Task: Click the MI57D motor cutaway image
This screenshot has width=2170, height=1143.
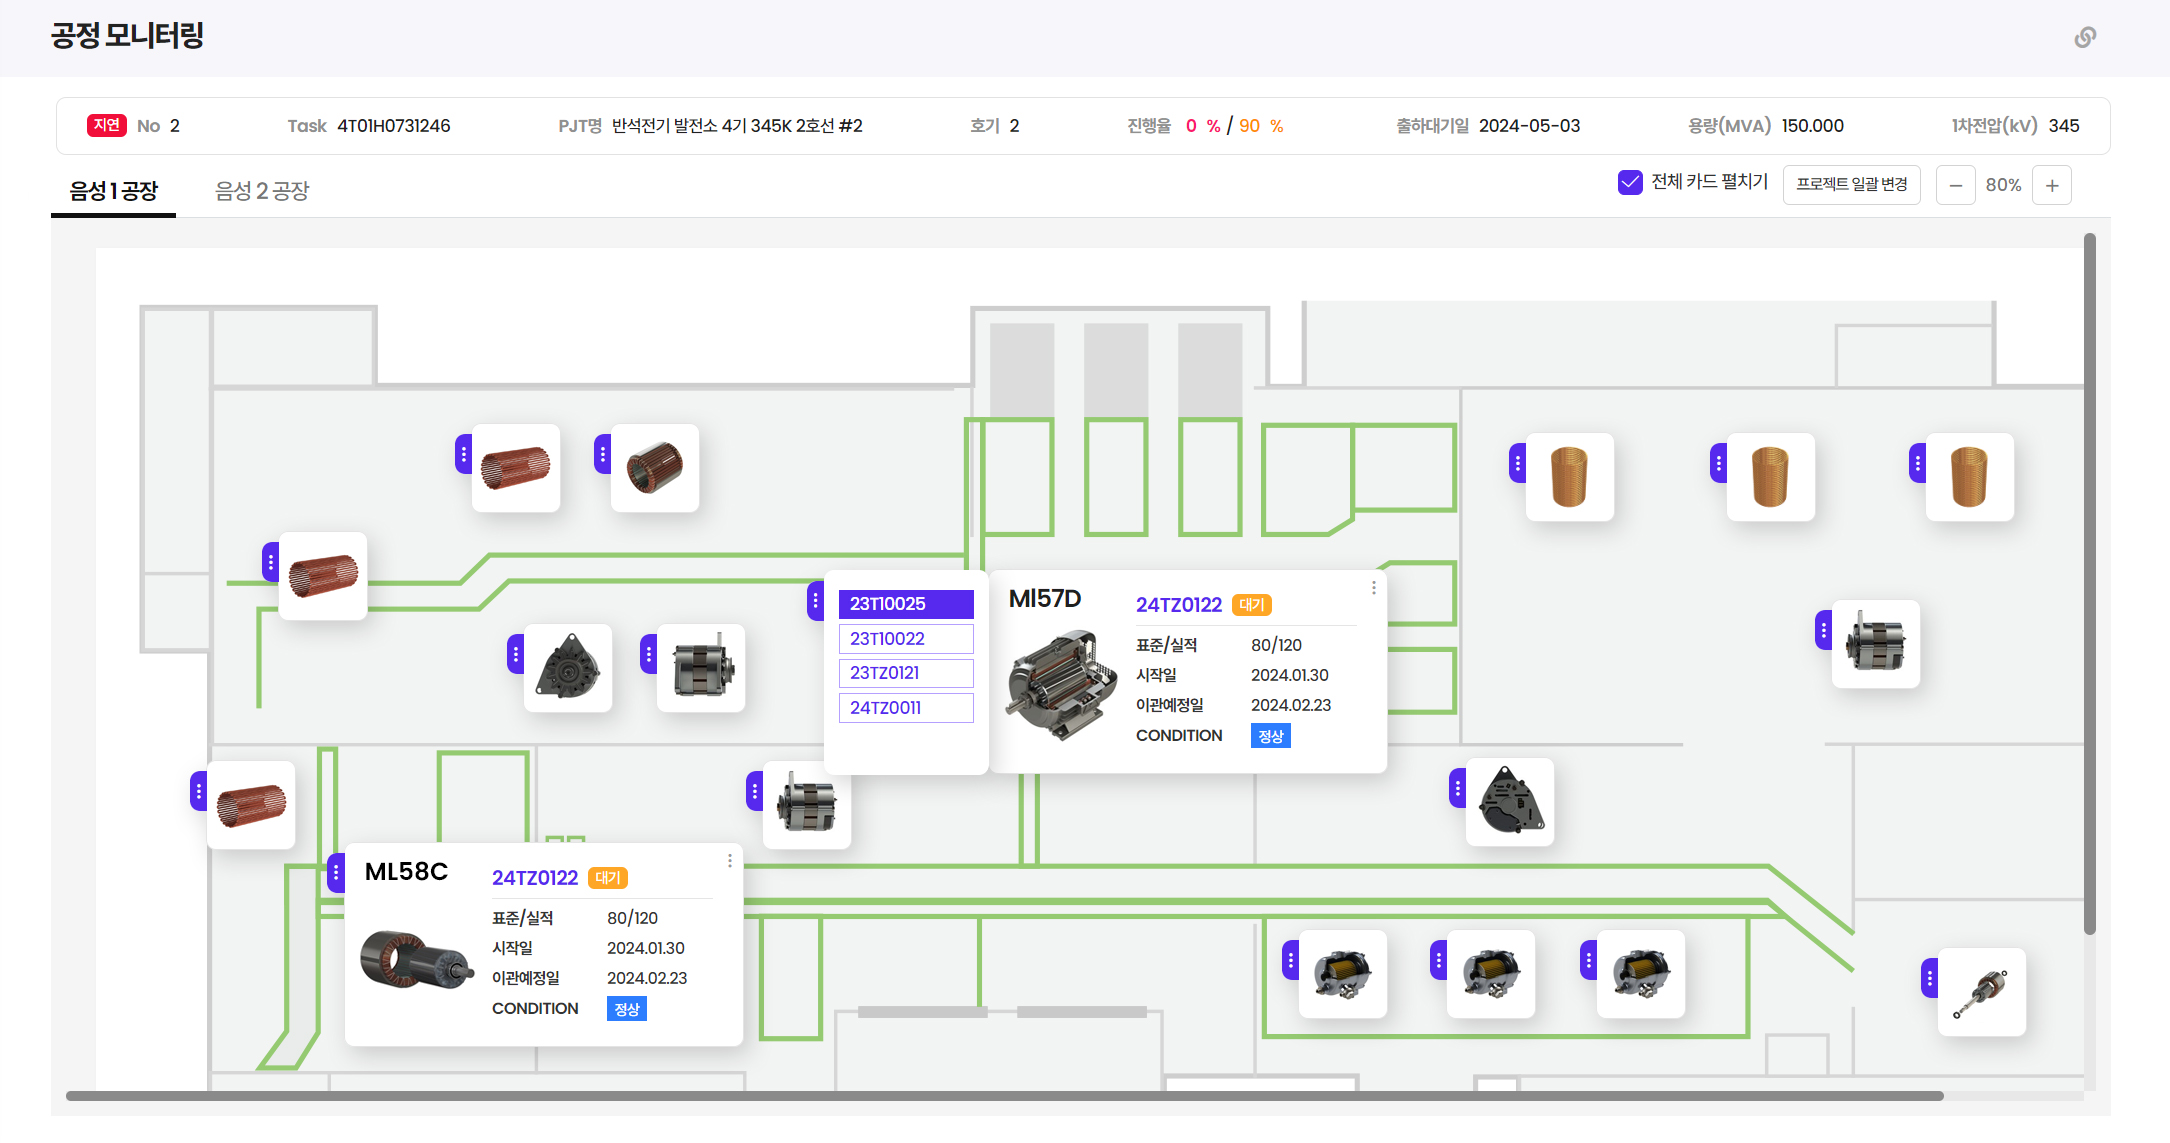Action: pyautogui.click(x=1061, y=685)
